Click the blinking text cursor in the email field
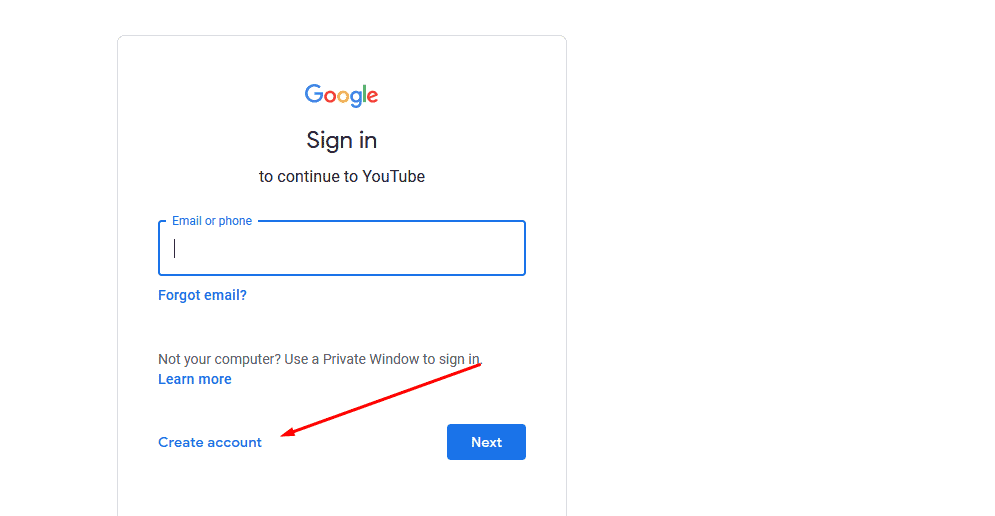 coord(174,248)
